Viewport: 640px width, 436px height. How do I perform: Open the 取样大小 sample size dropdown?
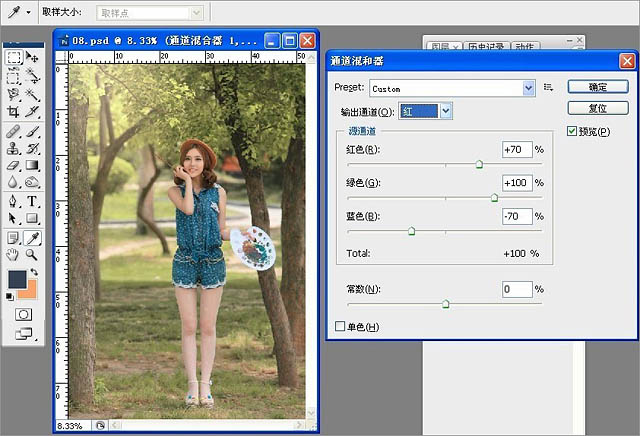150,12
